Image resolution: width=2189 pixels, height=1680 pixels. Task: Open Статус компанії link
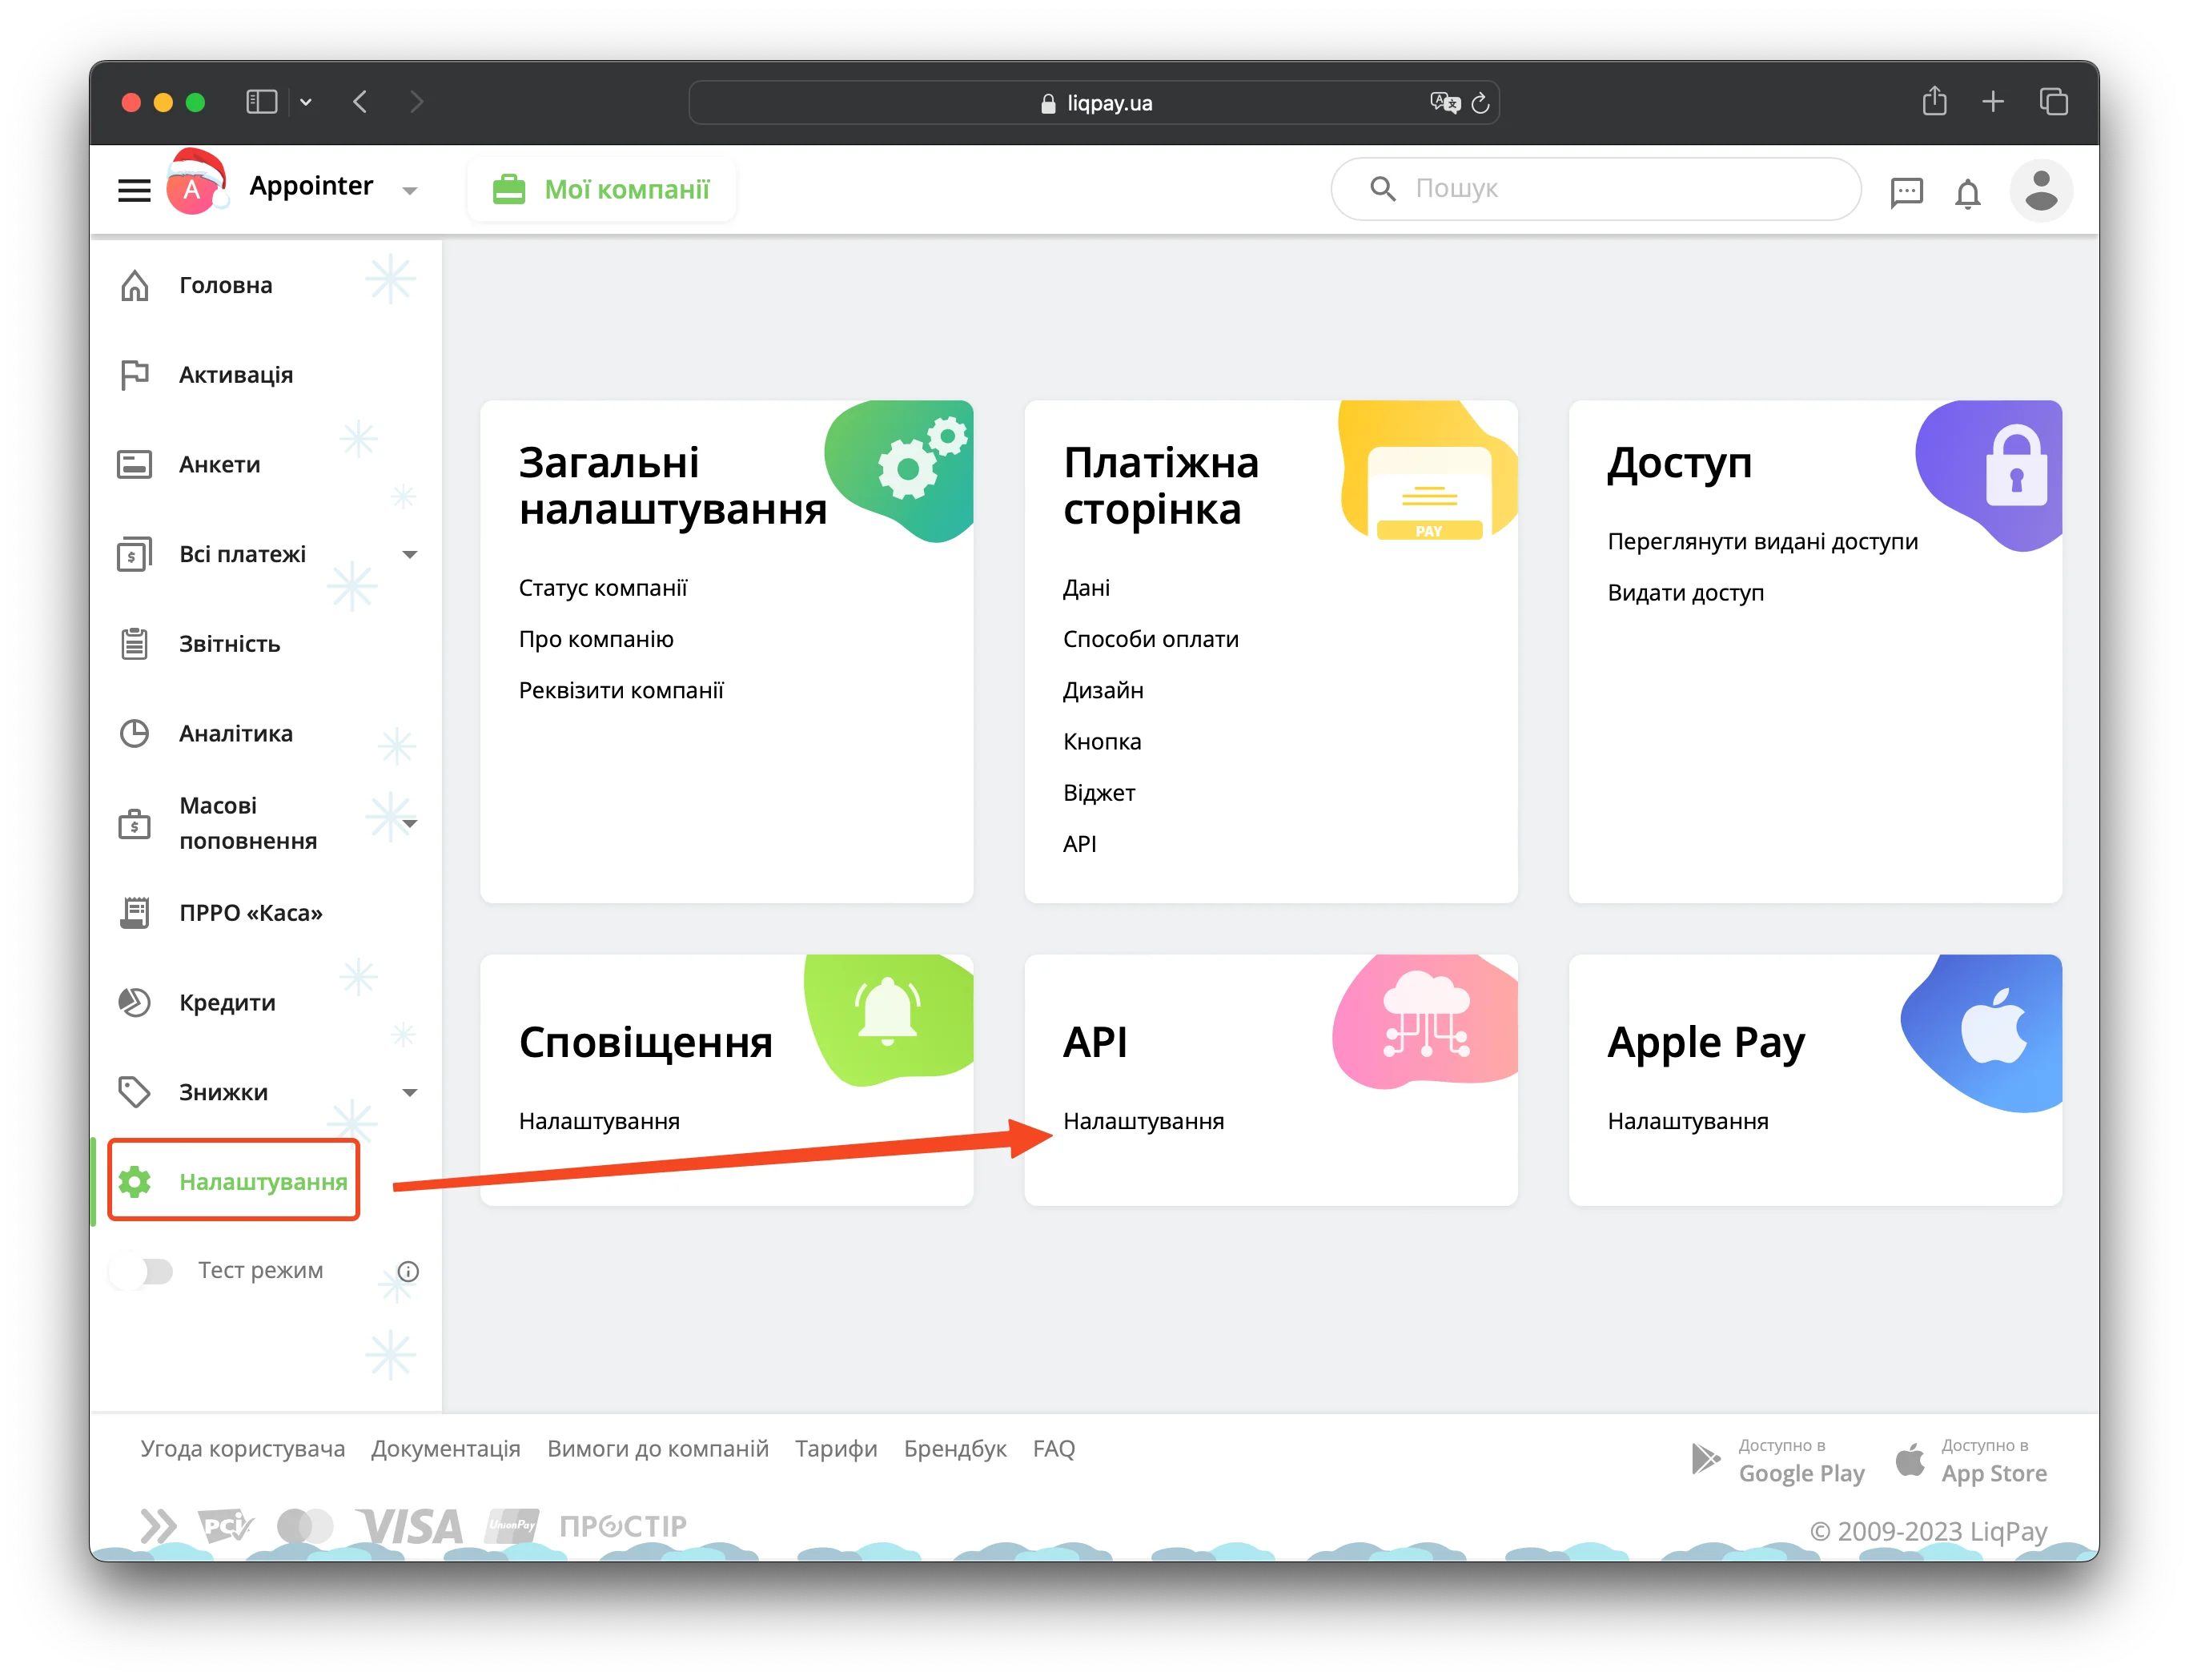pos(602,588)
